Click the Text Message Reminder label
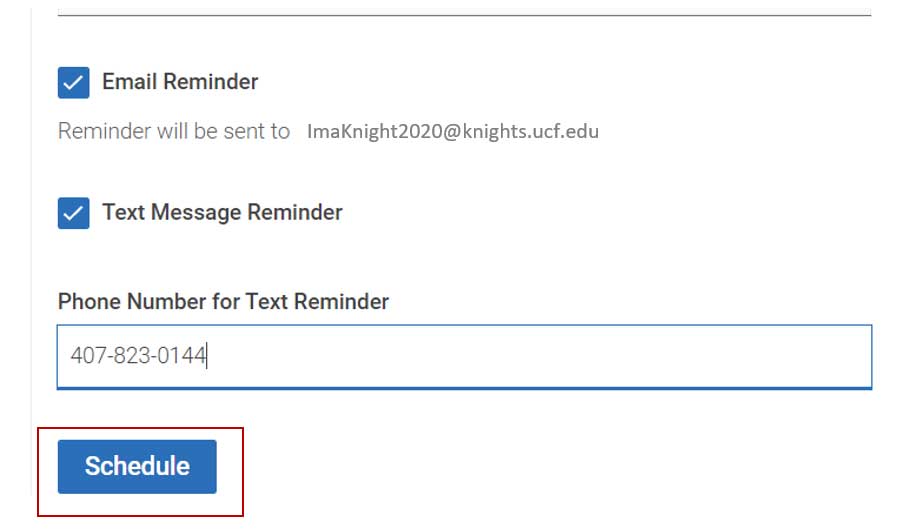 click(222, 213)
